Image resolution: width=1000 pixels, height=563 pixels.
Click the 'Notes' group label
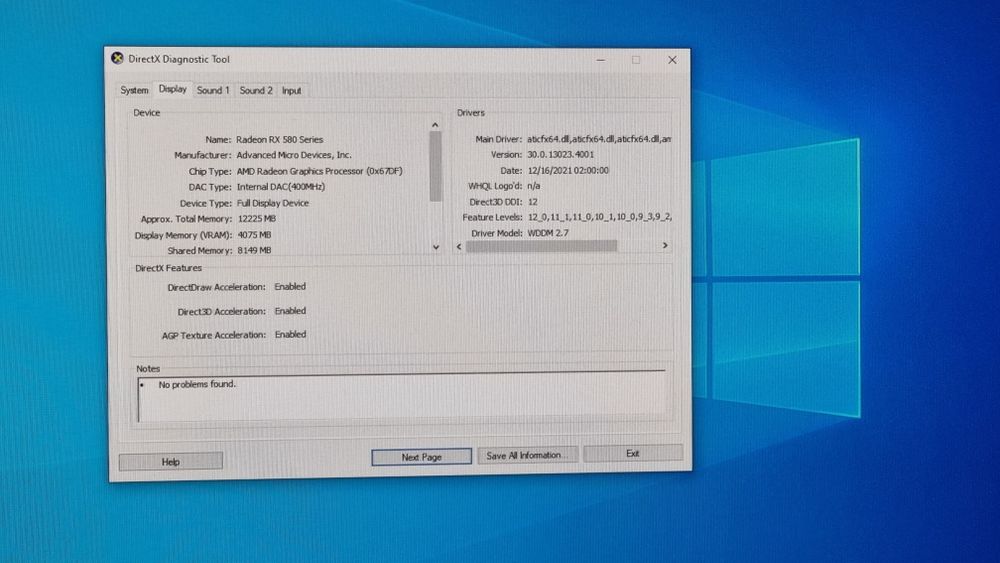[x=148, y=369]
